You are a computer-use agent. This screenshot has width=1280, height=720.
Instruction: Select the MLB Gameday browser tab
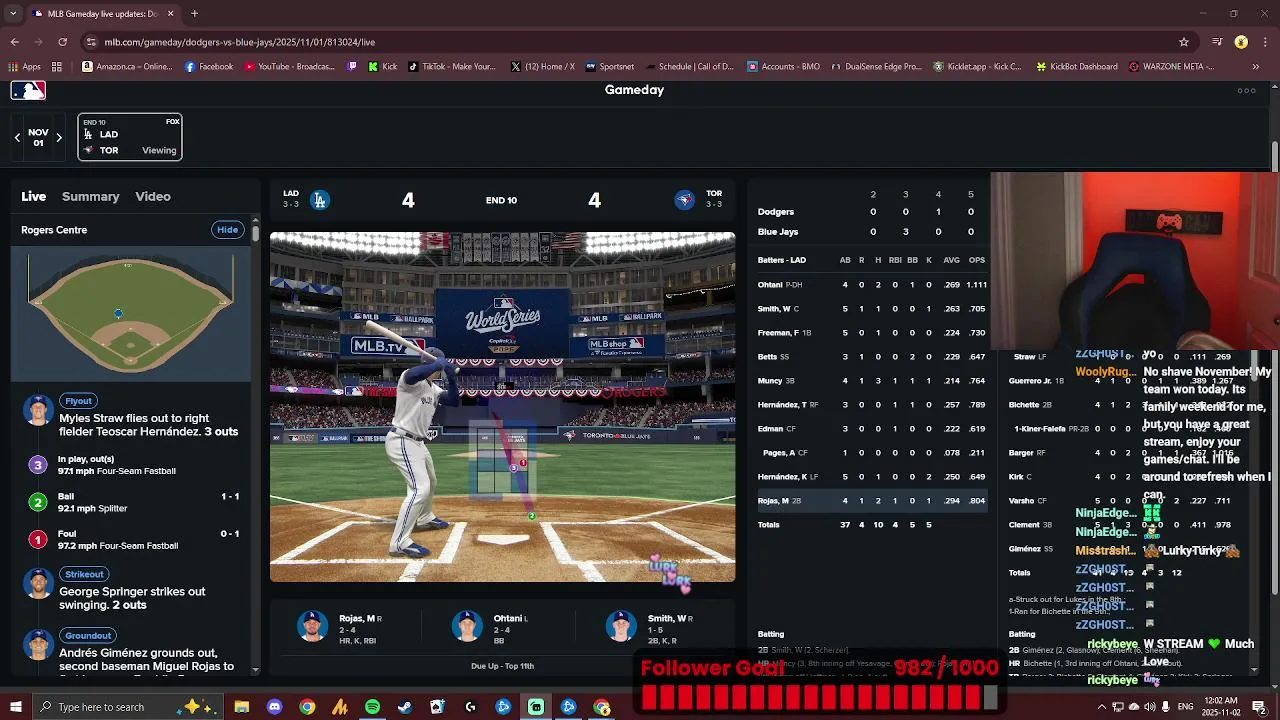[103, 14]
